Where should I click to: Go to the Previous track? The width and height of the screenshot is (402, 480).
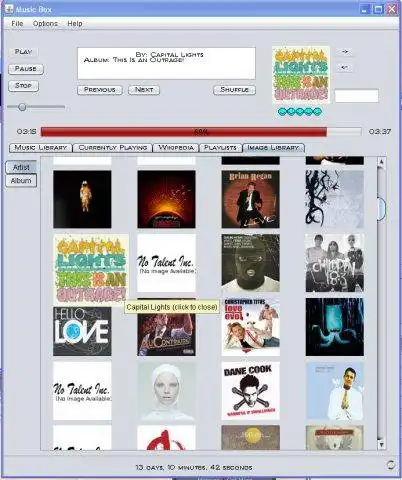[x=100, y=90]
